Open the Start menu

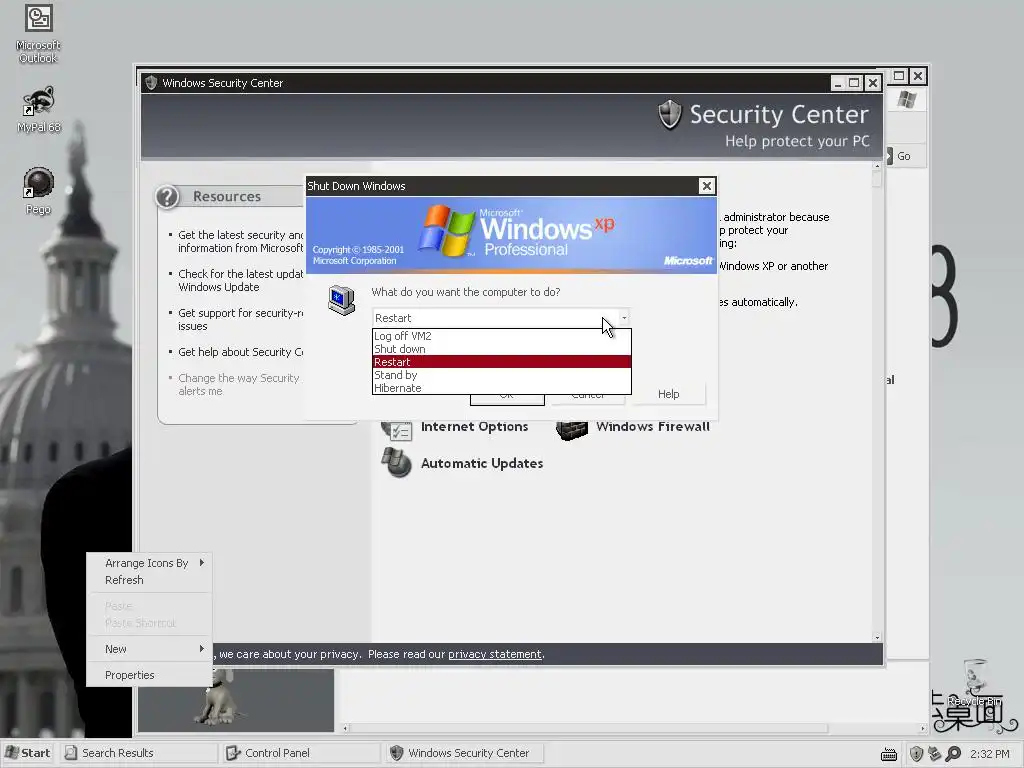(x=28, y=753)
